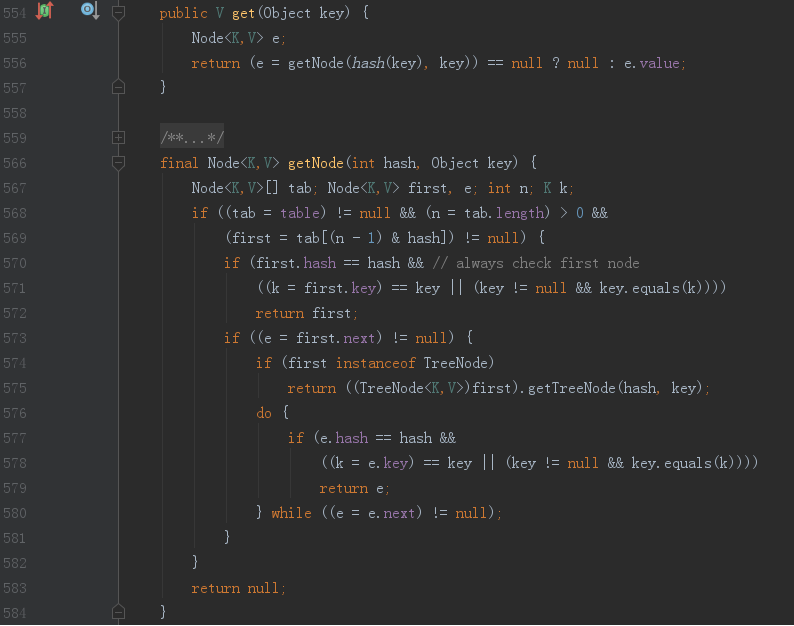The image size is (794, 626).
Task: Click the italic hash call on line 556
Action: point(368,63)
